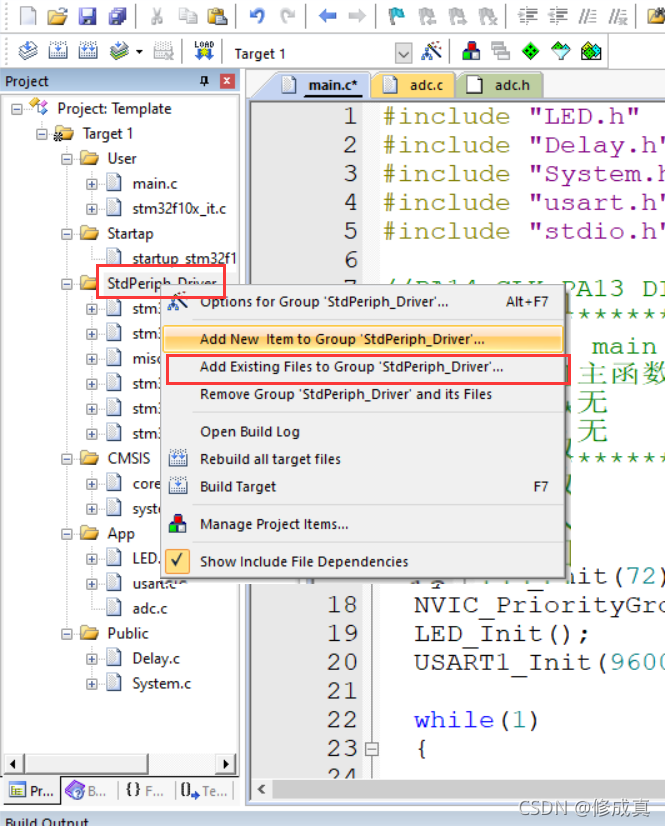Insert a bookmark with the flag icon
The image size is (665, 826).
(x=396, y=16)
